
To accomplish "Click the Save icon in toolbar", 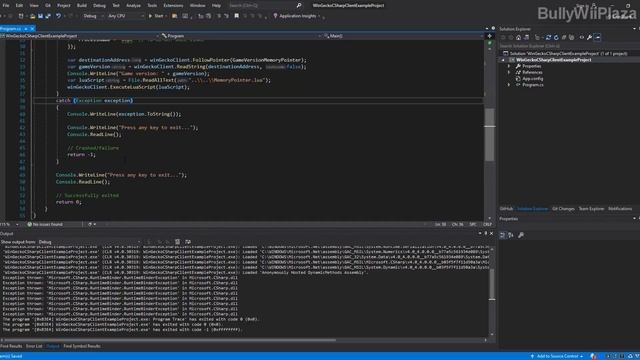I will click(x=40, y=16).
